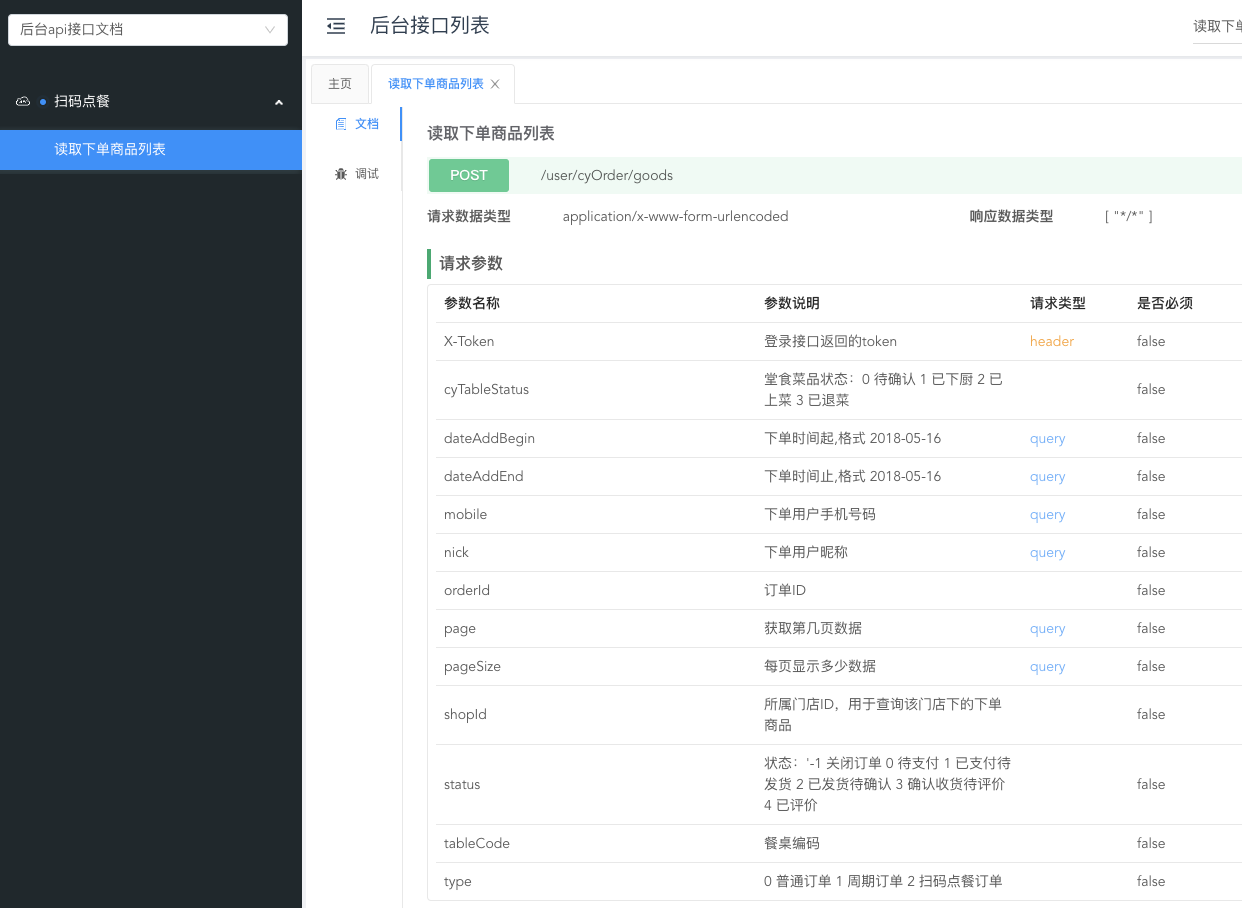This screenshot has width=1242, height=908.
Task: Click description 下单用户昵称
Action: coord(806,553)
